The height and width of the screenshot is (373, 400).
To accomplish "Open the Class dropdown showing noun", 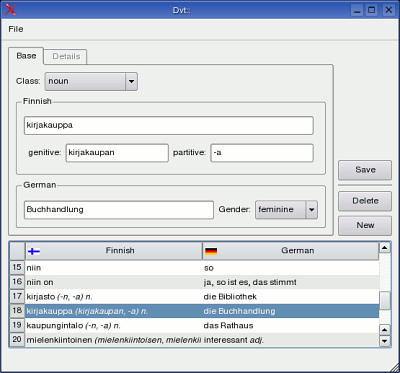I will (x=91, y=81).
